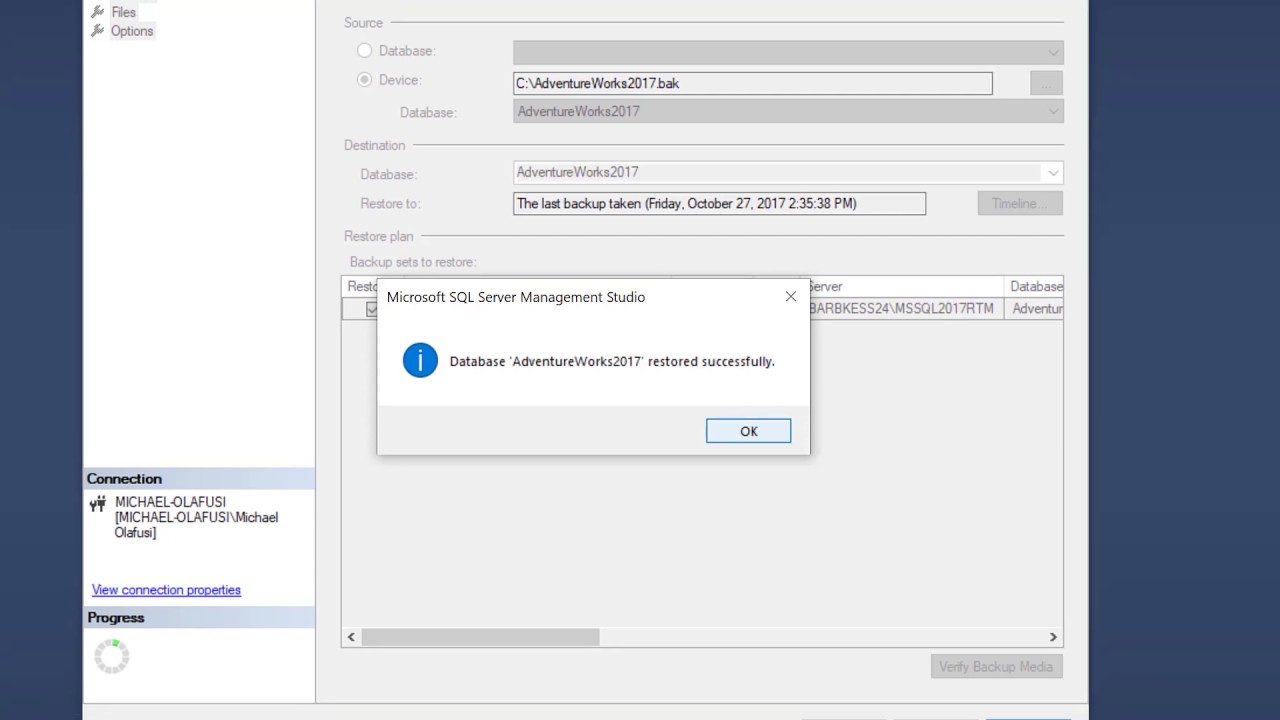Click the Restore to last backup field
The height and width of the screenshot is (720, 1280).
click(719, 204)
